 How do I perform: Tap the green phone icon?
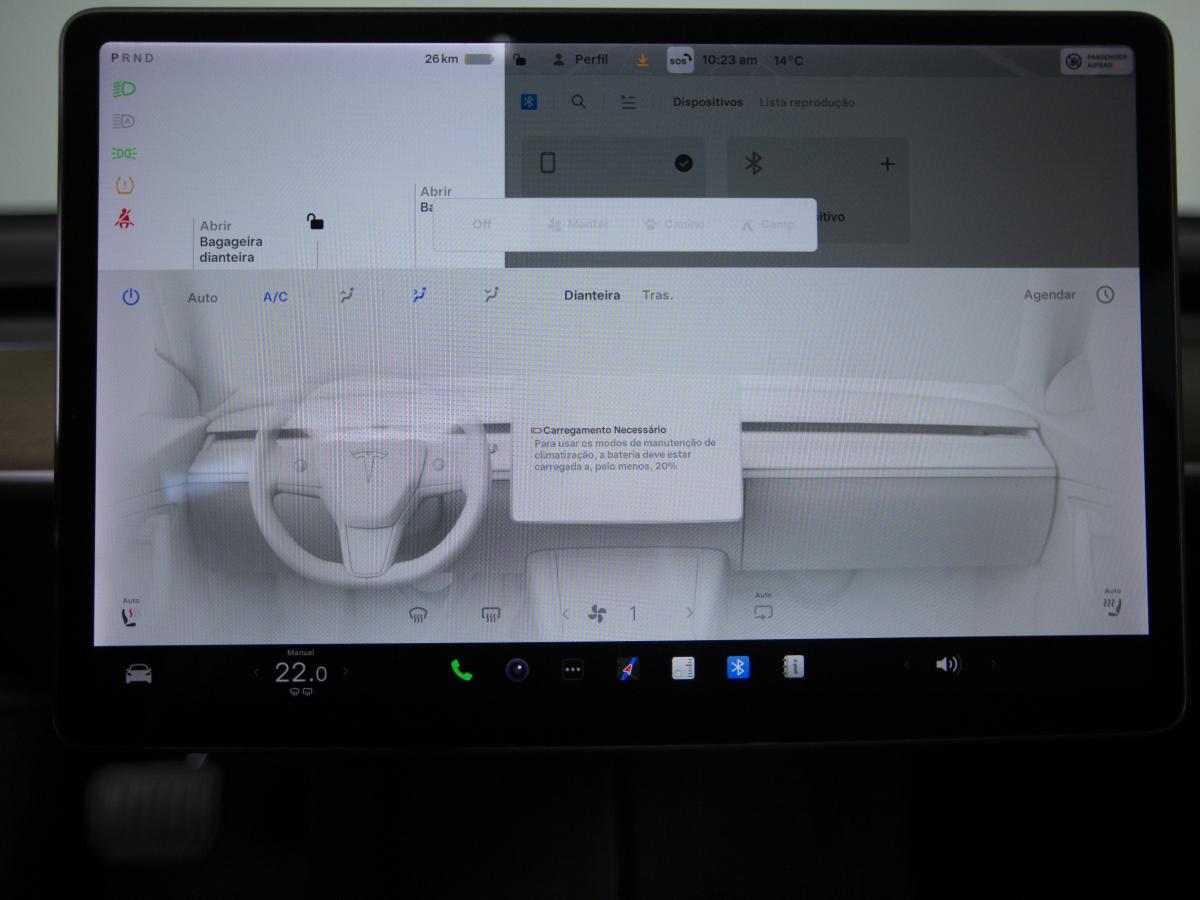(x=461, y=670)
